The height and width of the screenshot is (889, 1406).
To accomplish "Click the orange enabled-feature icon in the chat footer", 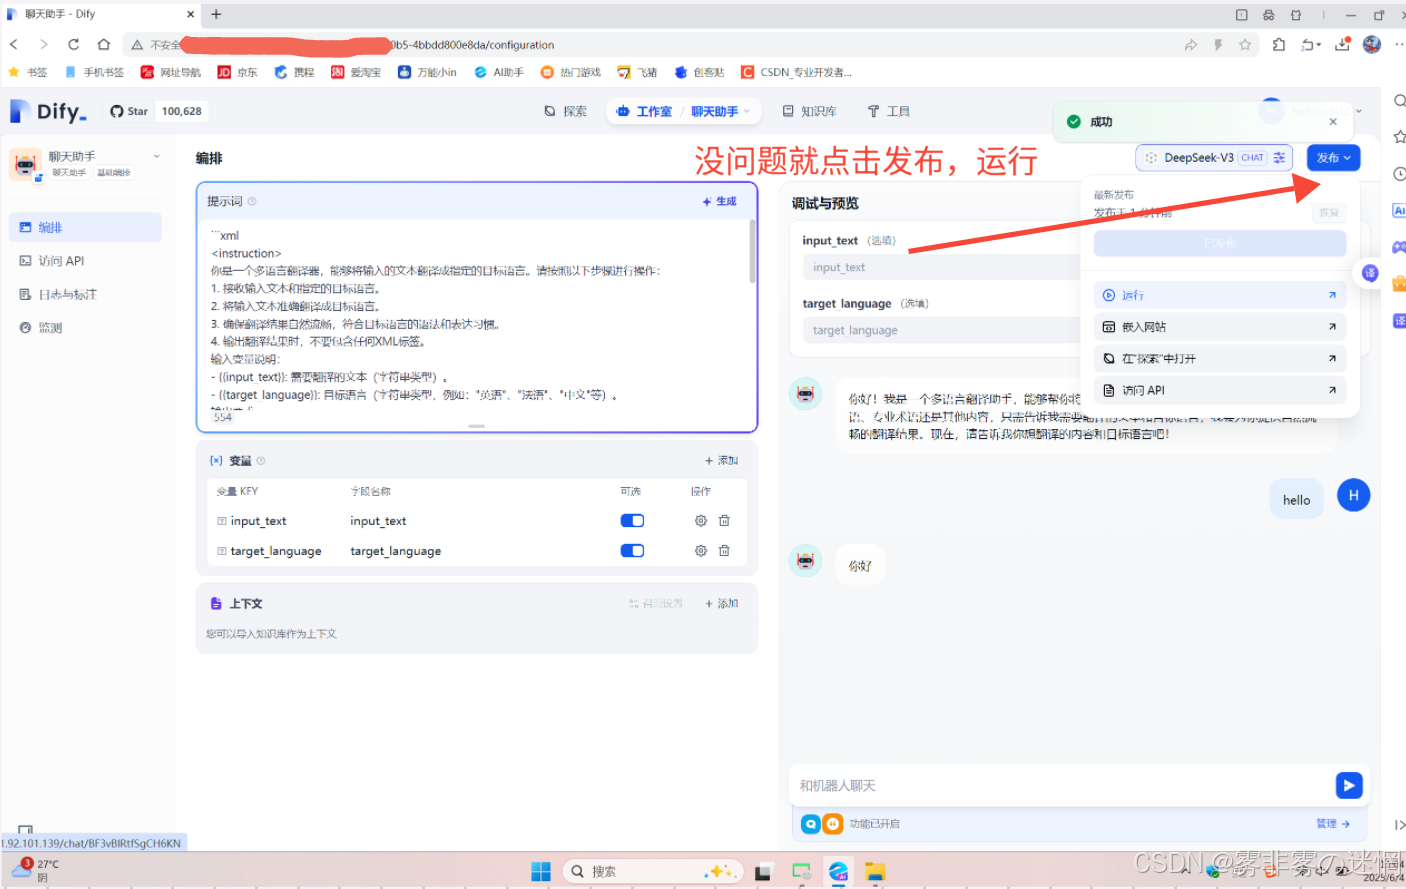I will 833,824.
